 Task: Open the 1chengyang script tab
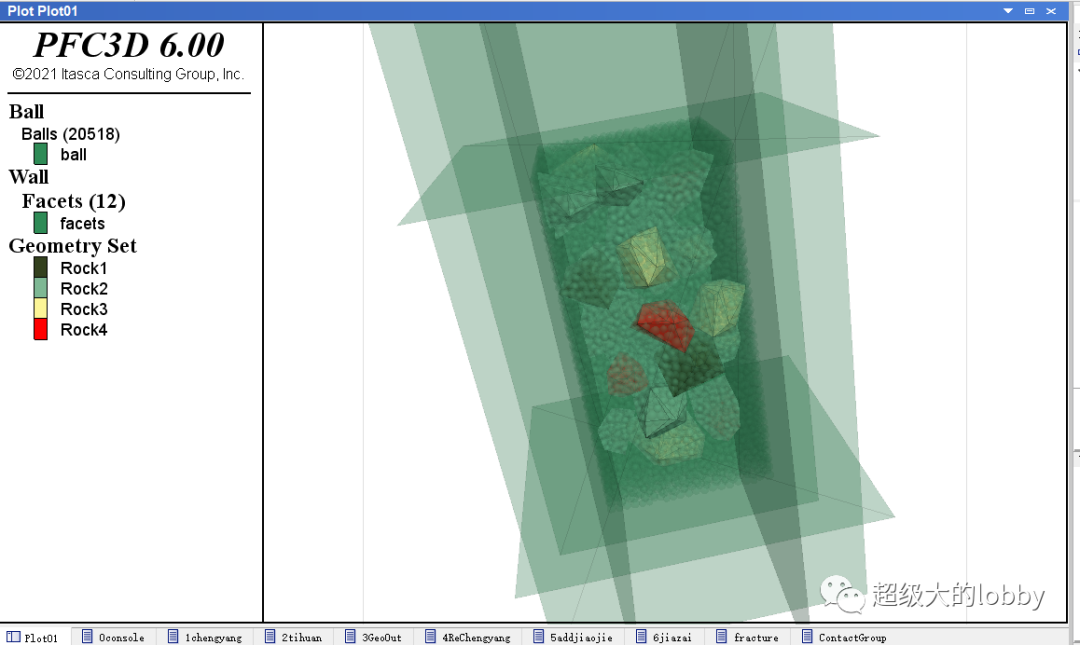205,637
